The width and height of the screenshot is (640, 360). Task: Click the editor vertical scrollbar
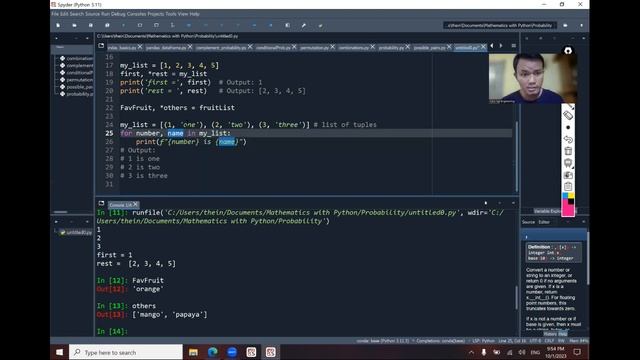[516, 156]
